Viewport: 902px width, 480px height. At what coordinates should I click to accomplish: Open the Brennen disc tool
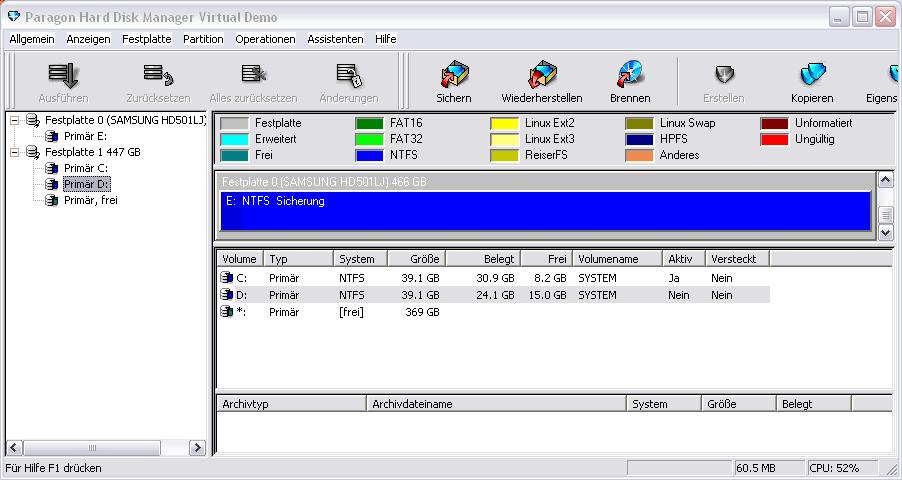(630, 74)
